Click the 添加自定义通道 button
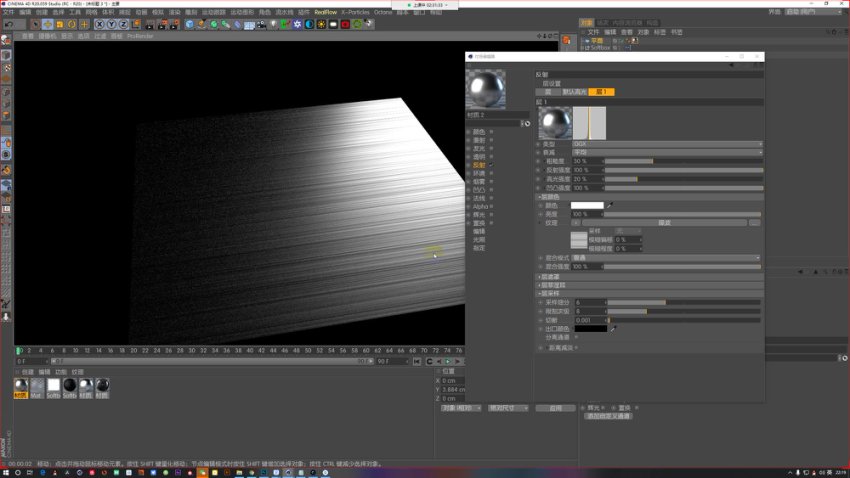Viewport: 850px width, 478px height. click(x=608, y=416)
